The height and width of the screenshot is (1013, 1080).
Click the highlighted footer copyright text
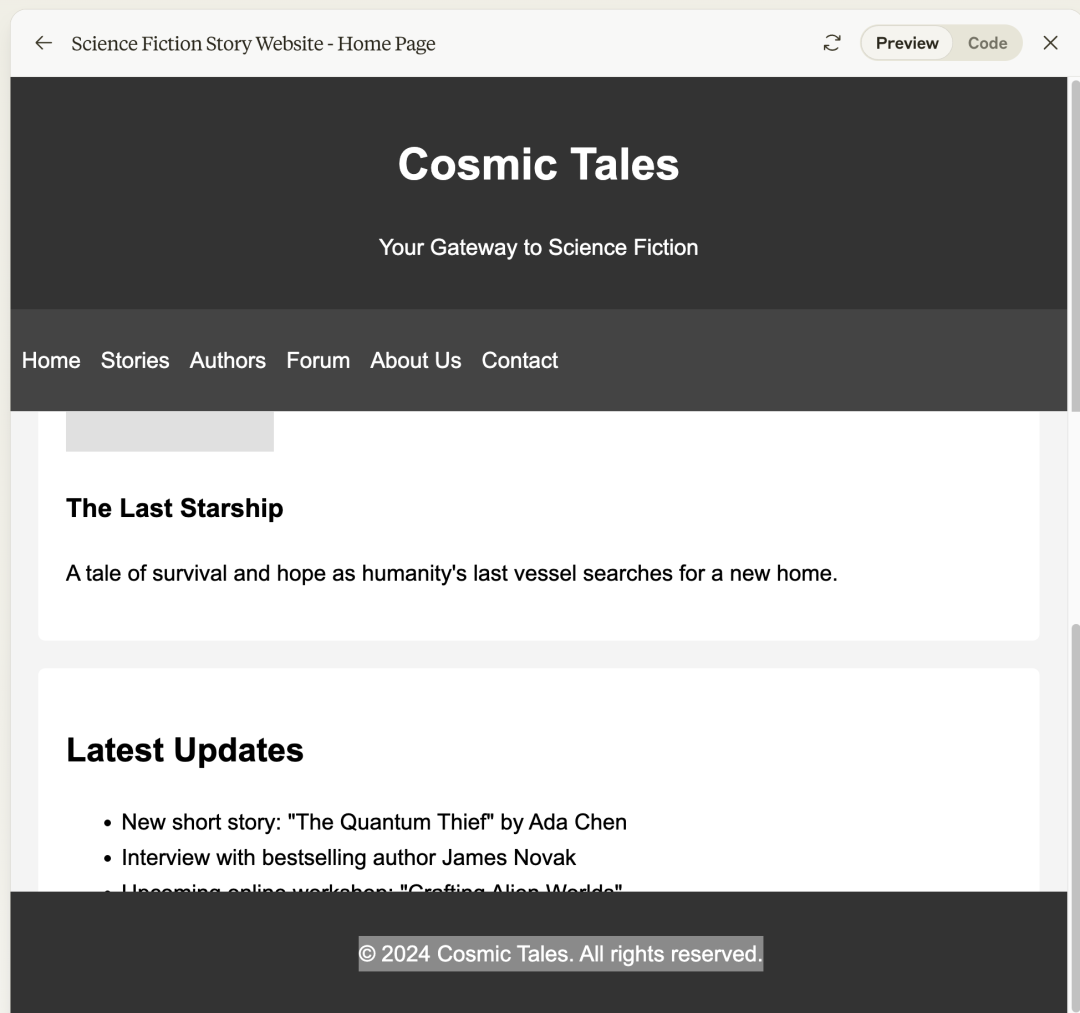[560, 954]
